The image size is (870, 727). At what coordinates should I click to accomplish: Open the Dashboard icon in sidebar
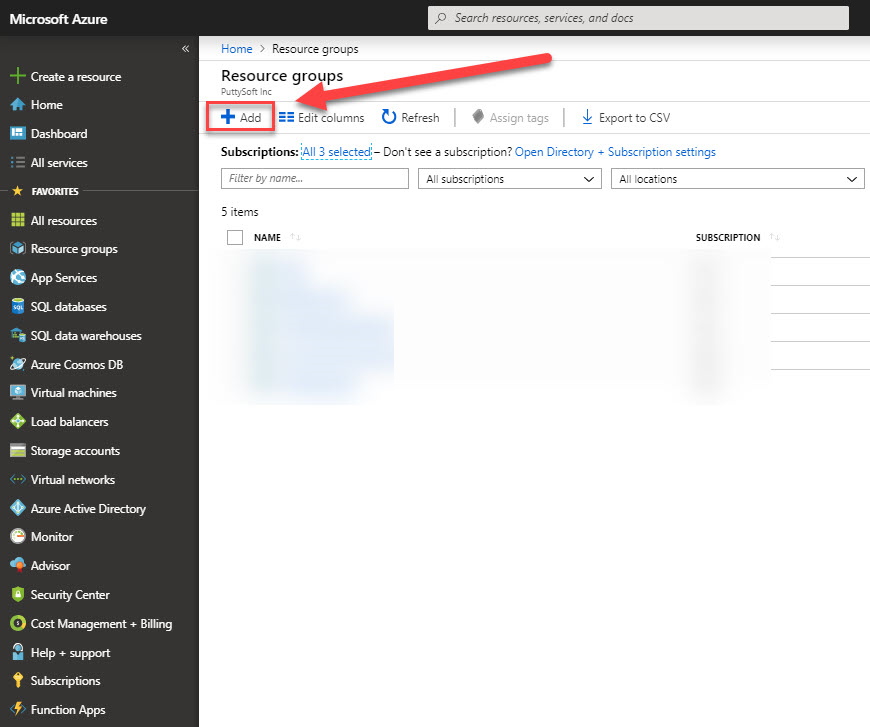(x=18, y=133)
